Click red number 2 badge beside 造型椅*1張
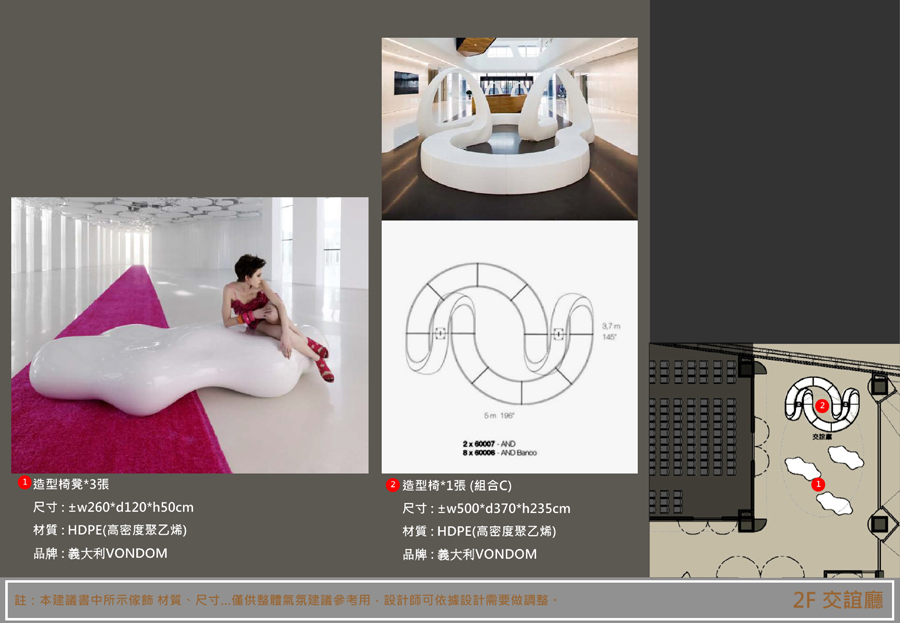The height and width of the screenshot is (623, 900). (x=392, y=485)
